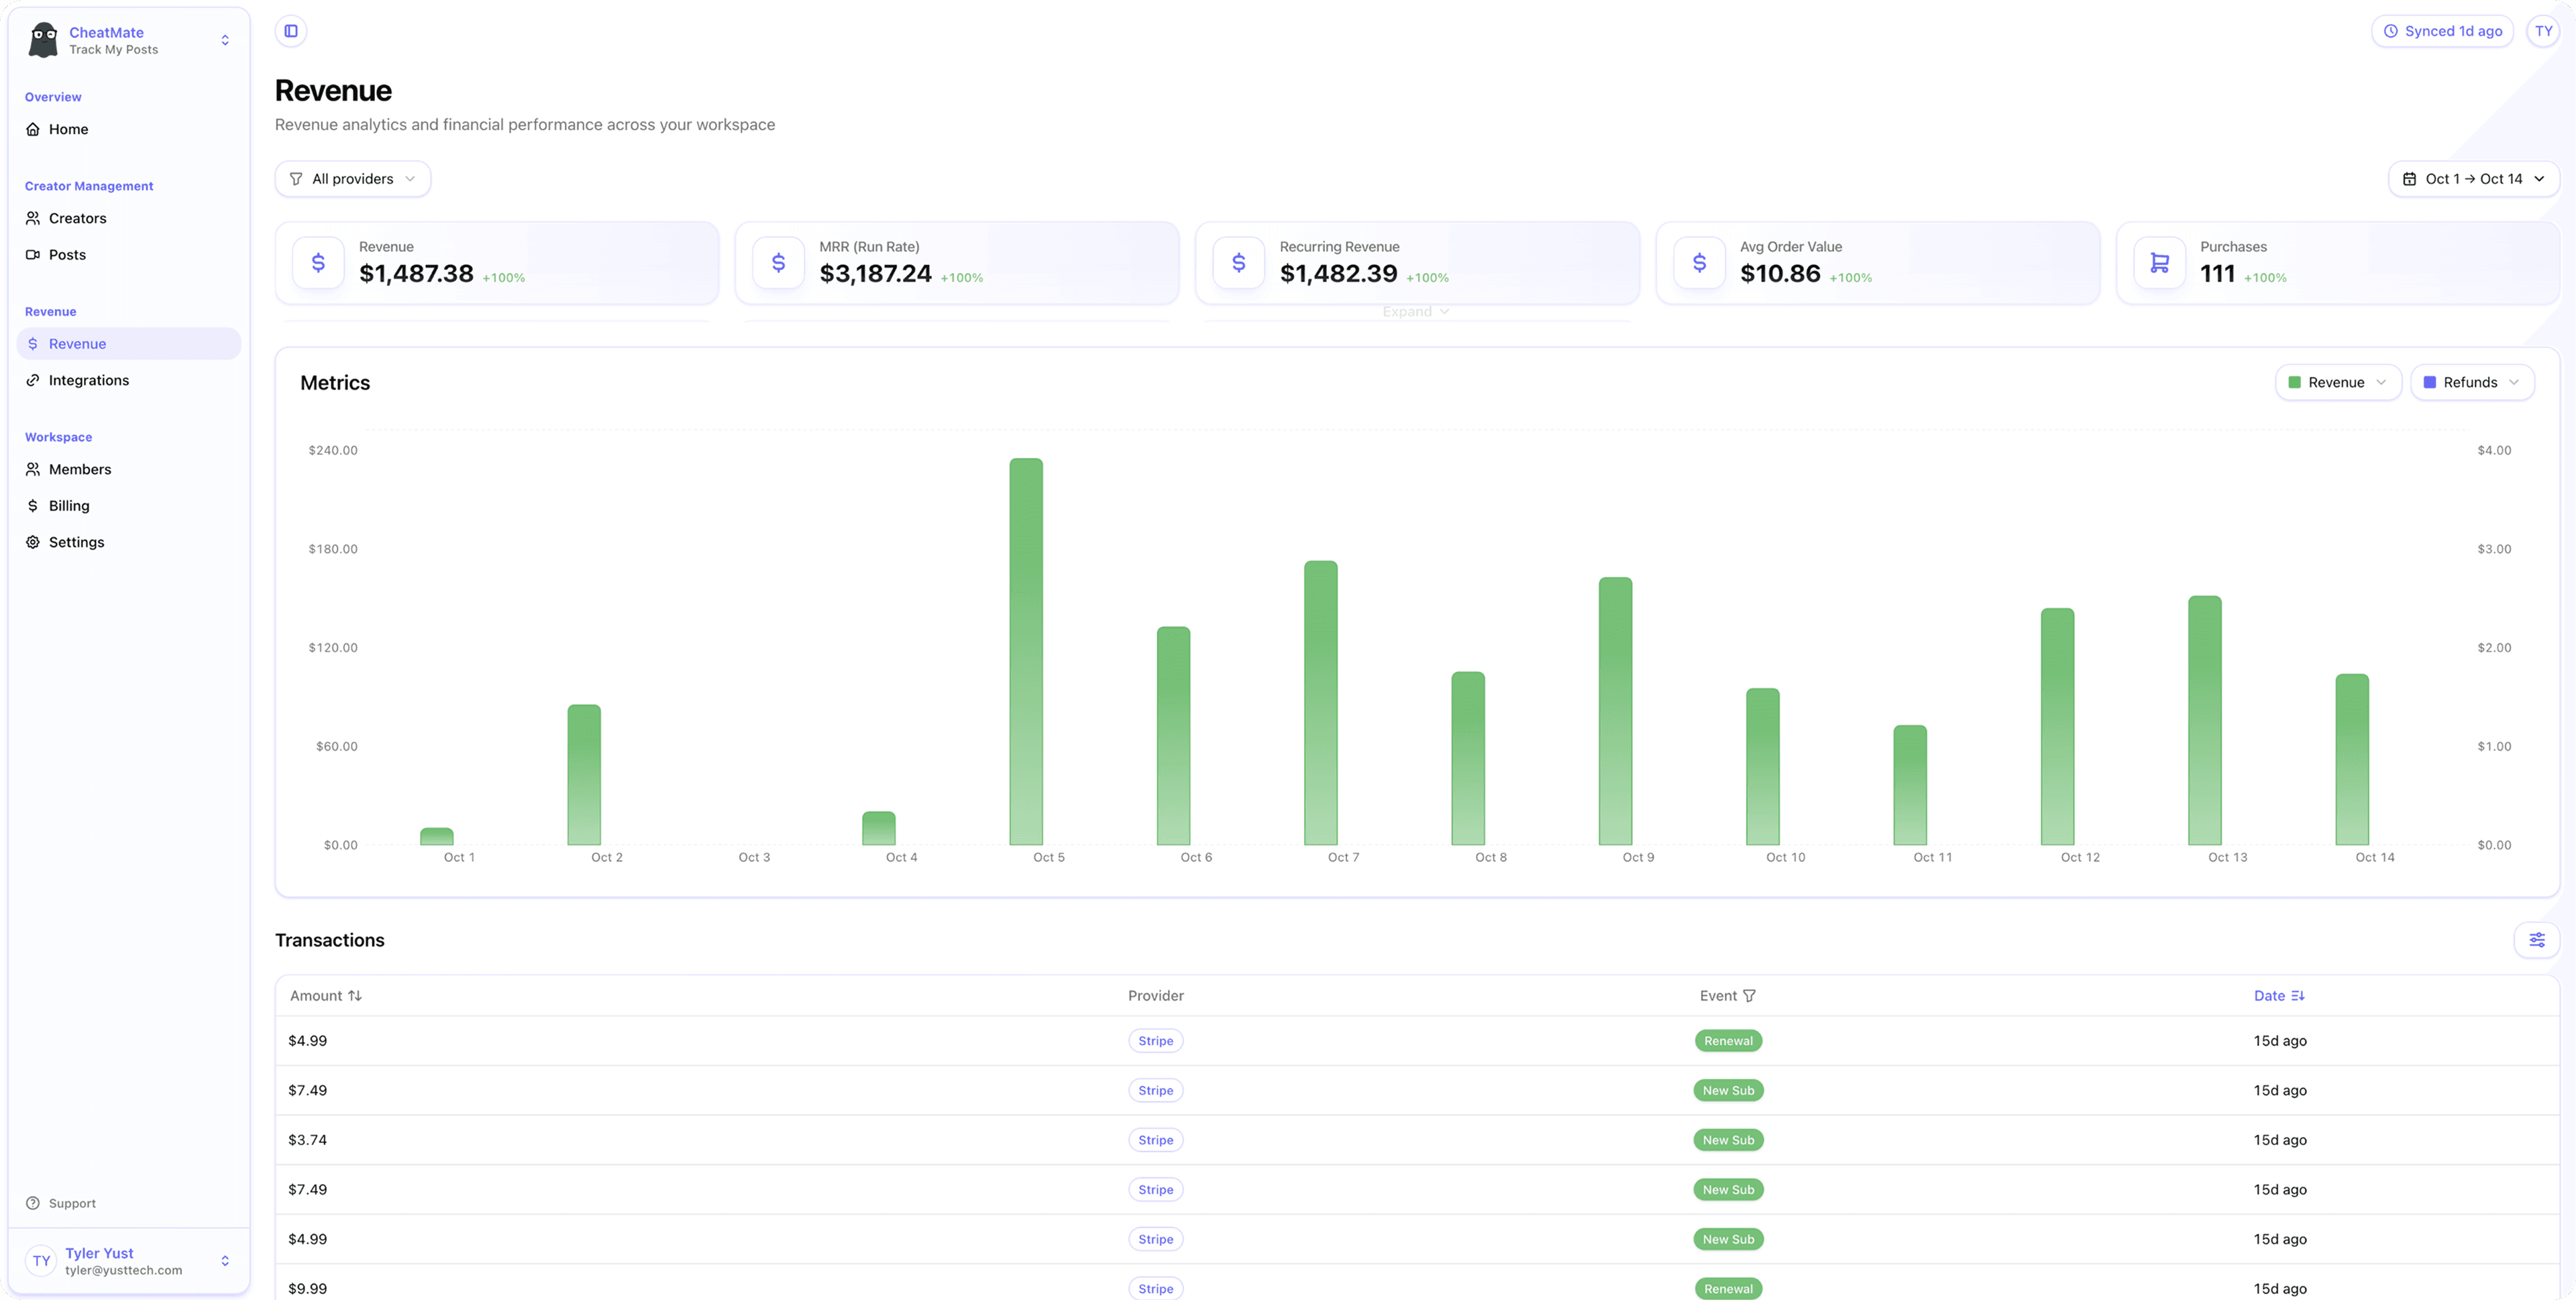Select the Integrations link icon

point(33,380)
